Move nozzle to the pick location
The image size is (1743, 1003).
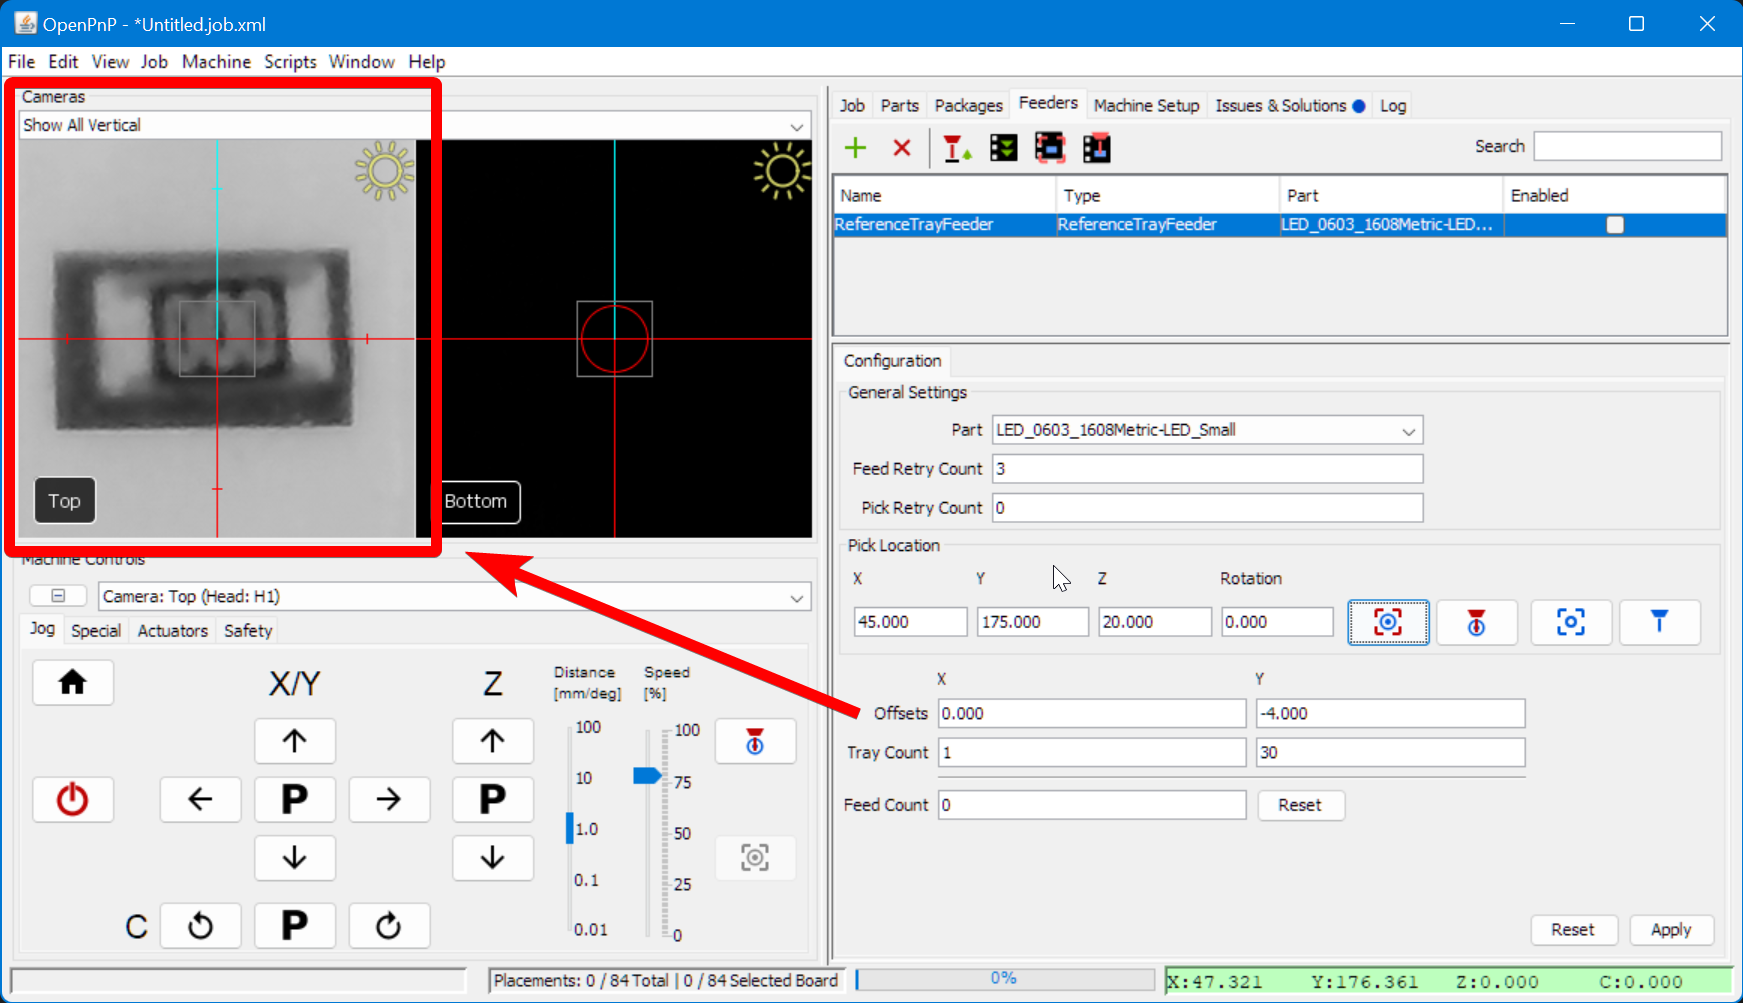tap(1660, 622)
